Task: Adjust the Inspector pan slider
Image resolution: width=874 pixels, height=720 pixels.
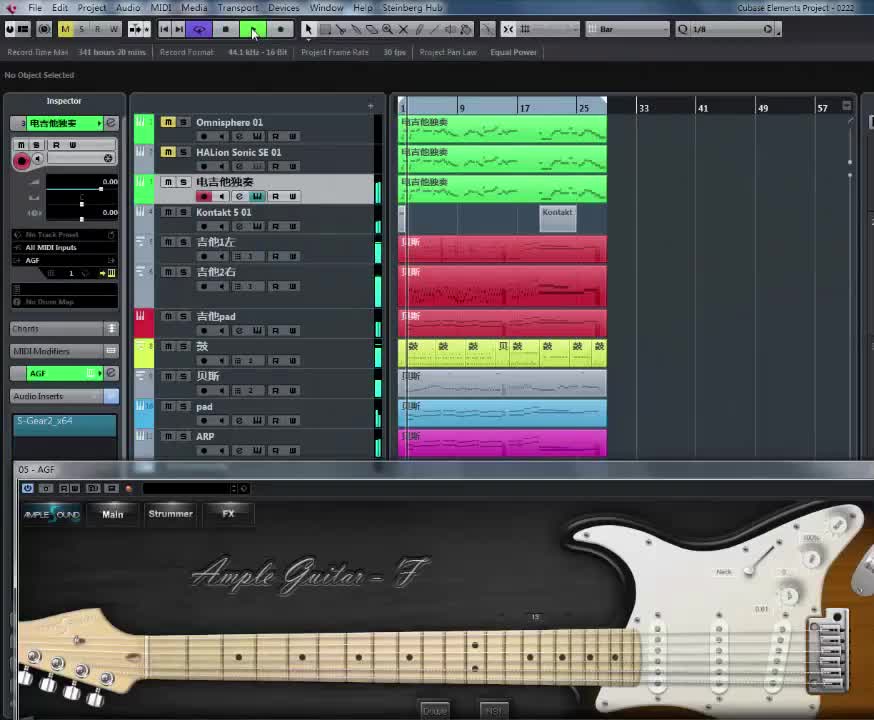Action: click(x=81, y=204)
